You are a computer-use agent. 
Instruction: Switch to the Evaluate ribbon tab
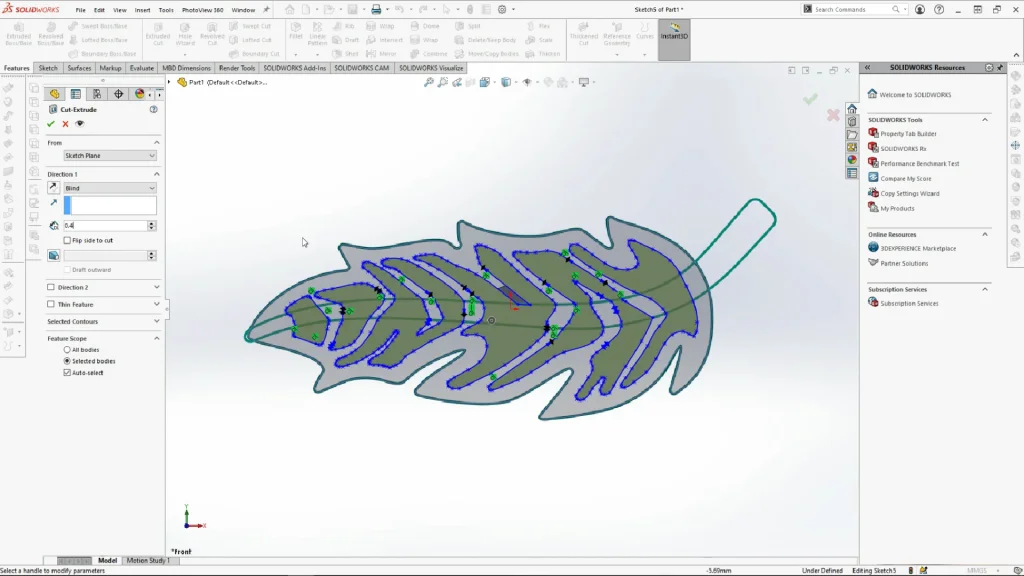pyautogui.click(x=142, y=68)
